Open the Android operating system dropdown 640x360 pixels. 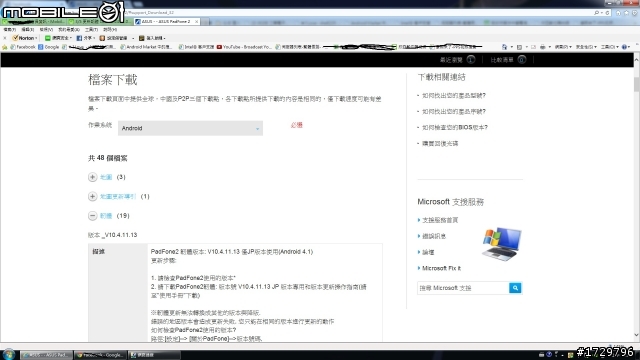pos(190,128)
